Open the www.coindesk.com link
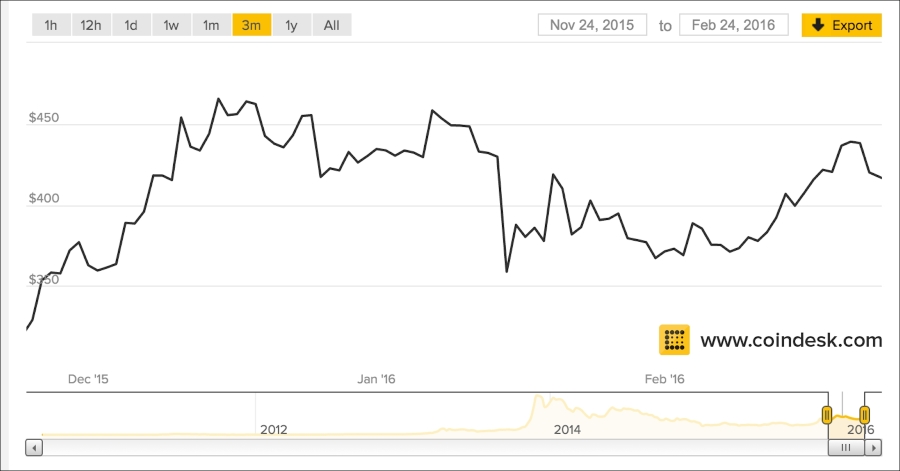This screenshot has width=900, height=471. click(x=791, y=340)
